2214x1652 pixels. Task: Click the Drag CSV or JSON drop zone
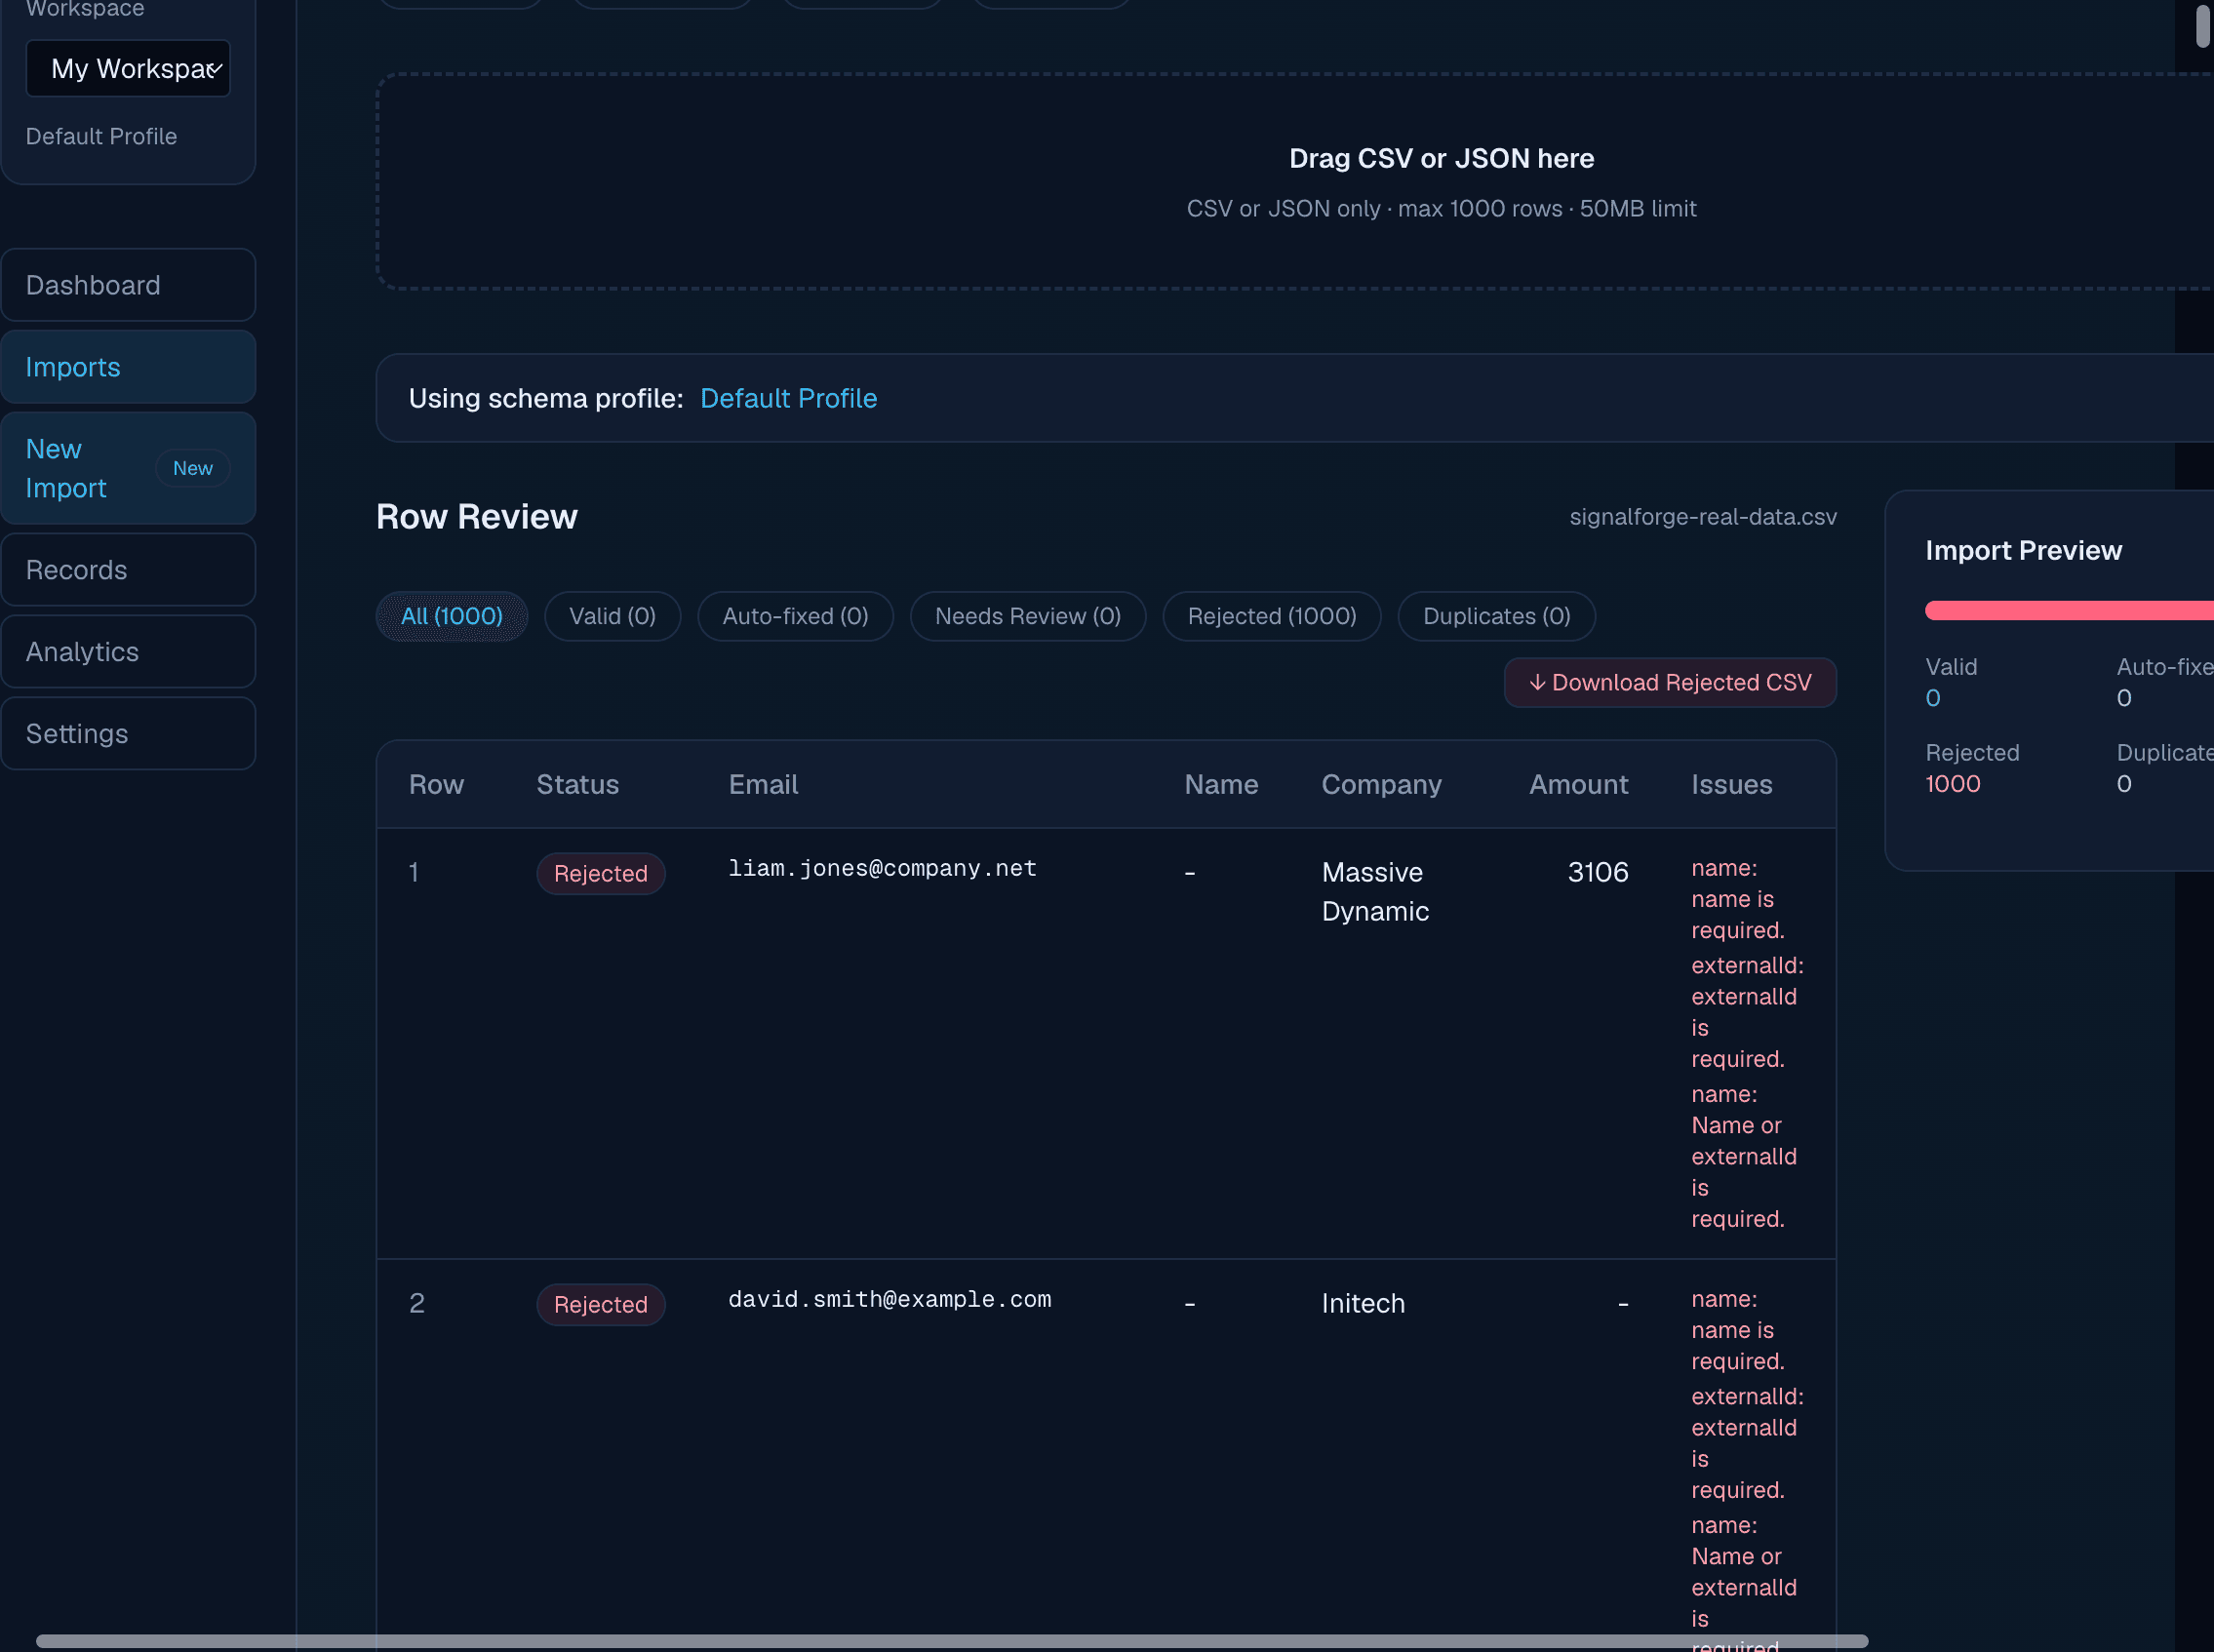[x=1295, y=182]
